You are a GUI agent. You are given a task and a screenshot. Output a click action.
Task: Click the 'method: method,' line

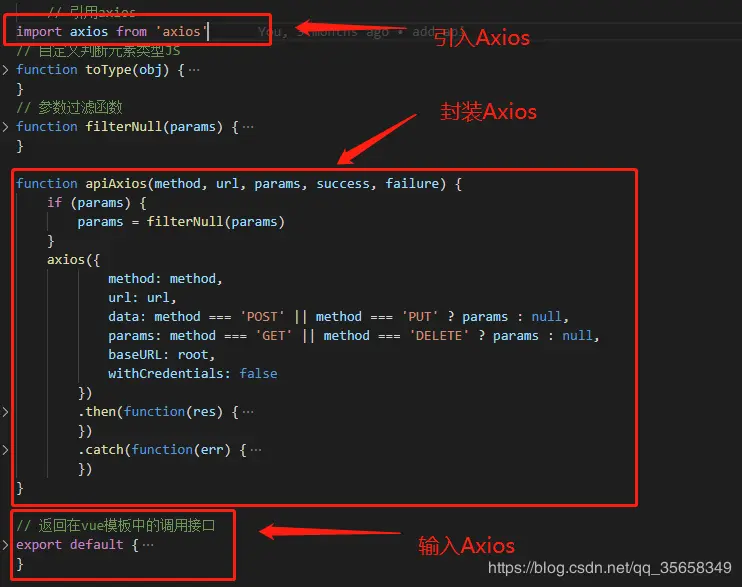165,279
